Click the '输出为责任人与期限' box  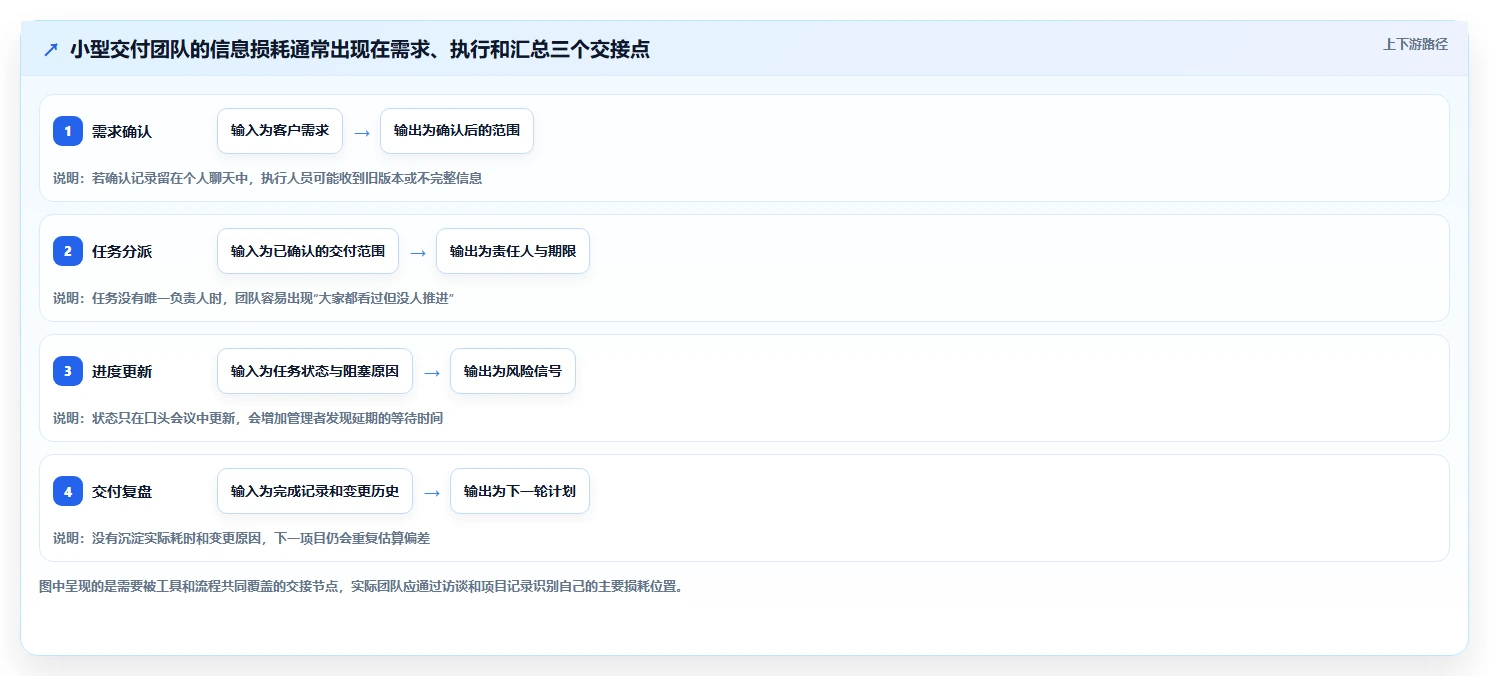[513, 251]
